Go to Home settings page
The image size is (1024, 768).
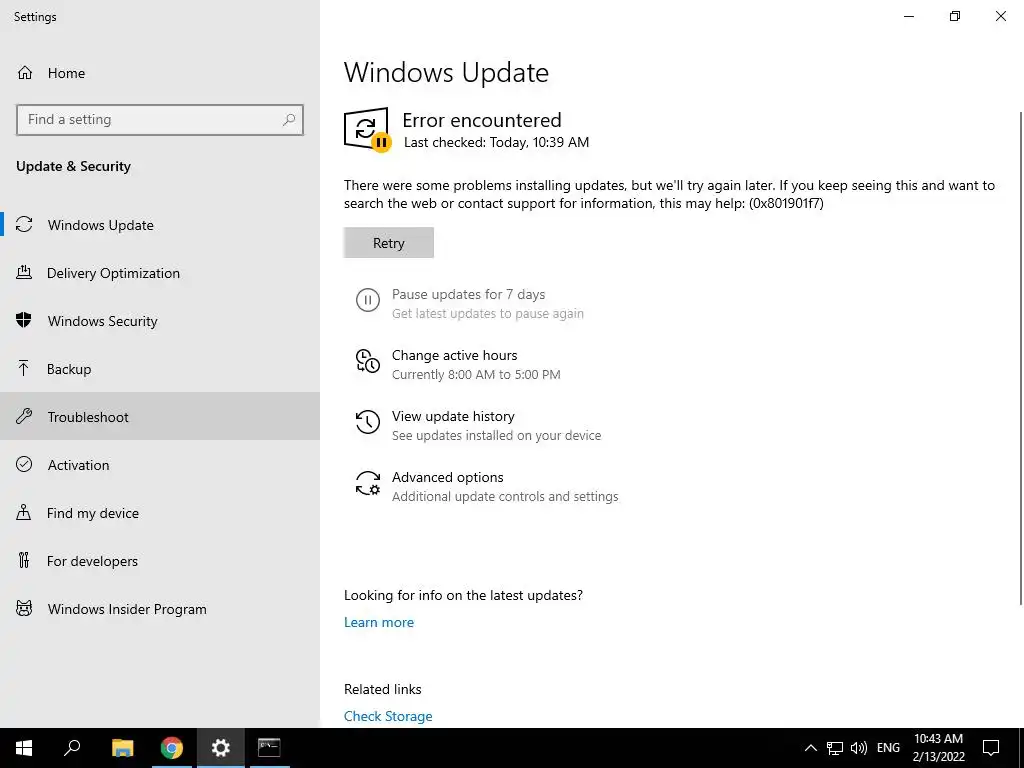[x=160, y=72]
